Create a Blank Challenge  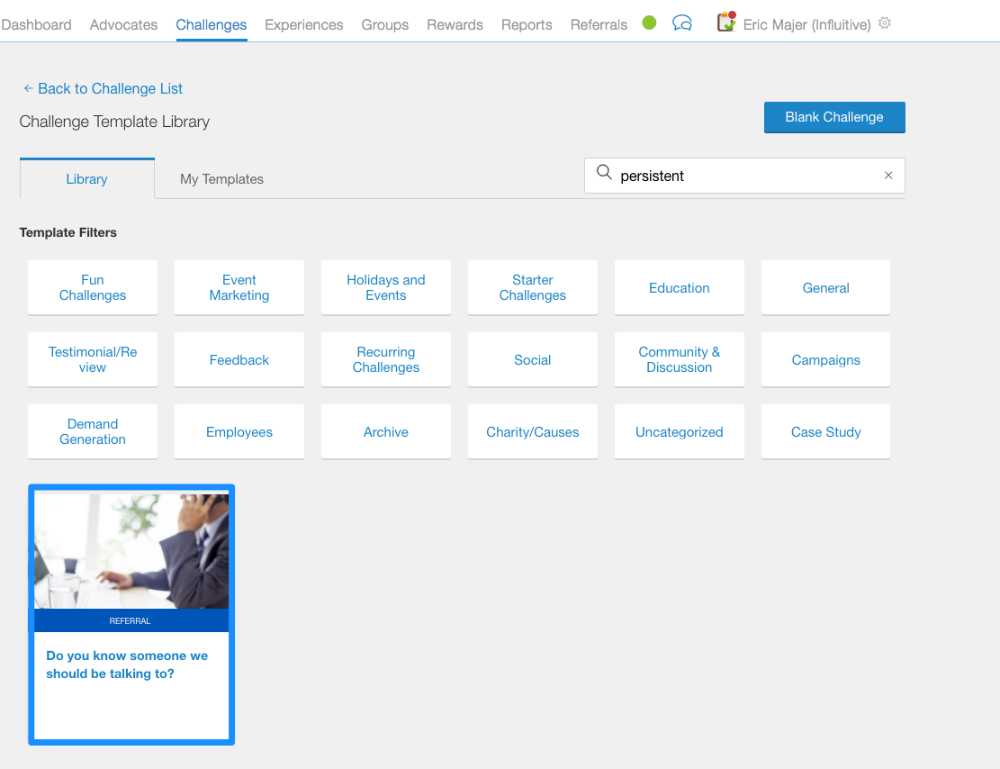coord(834,117)
